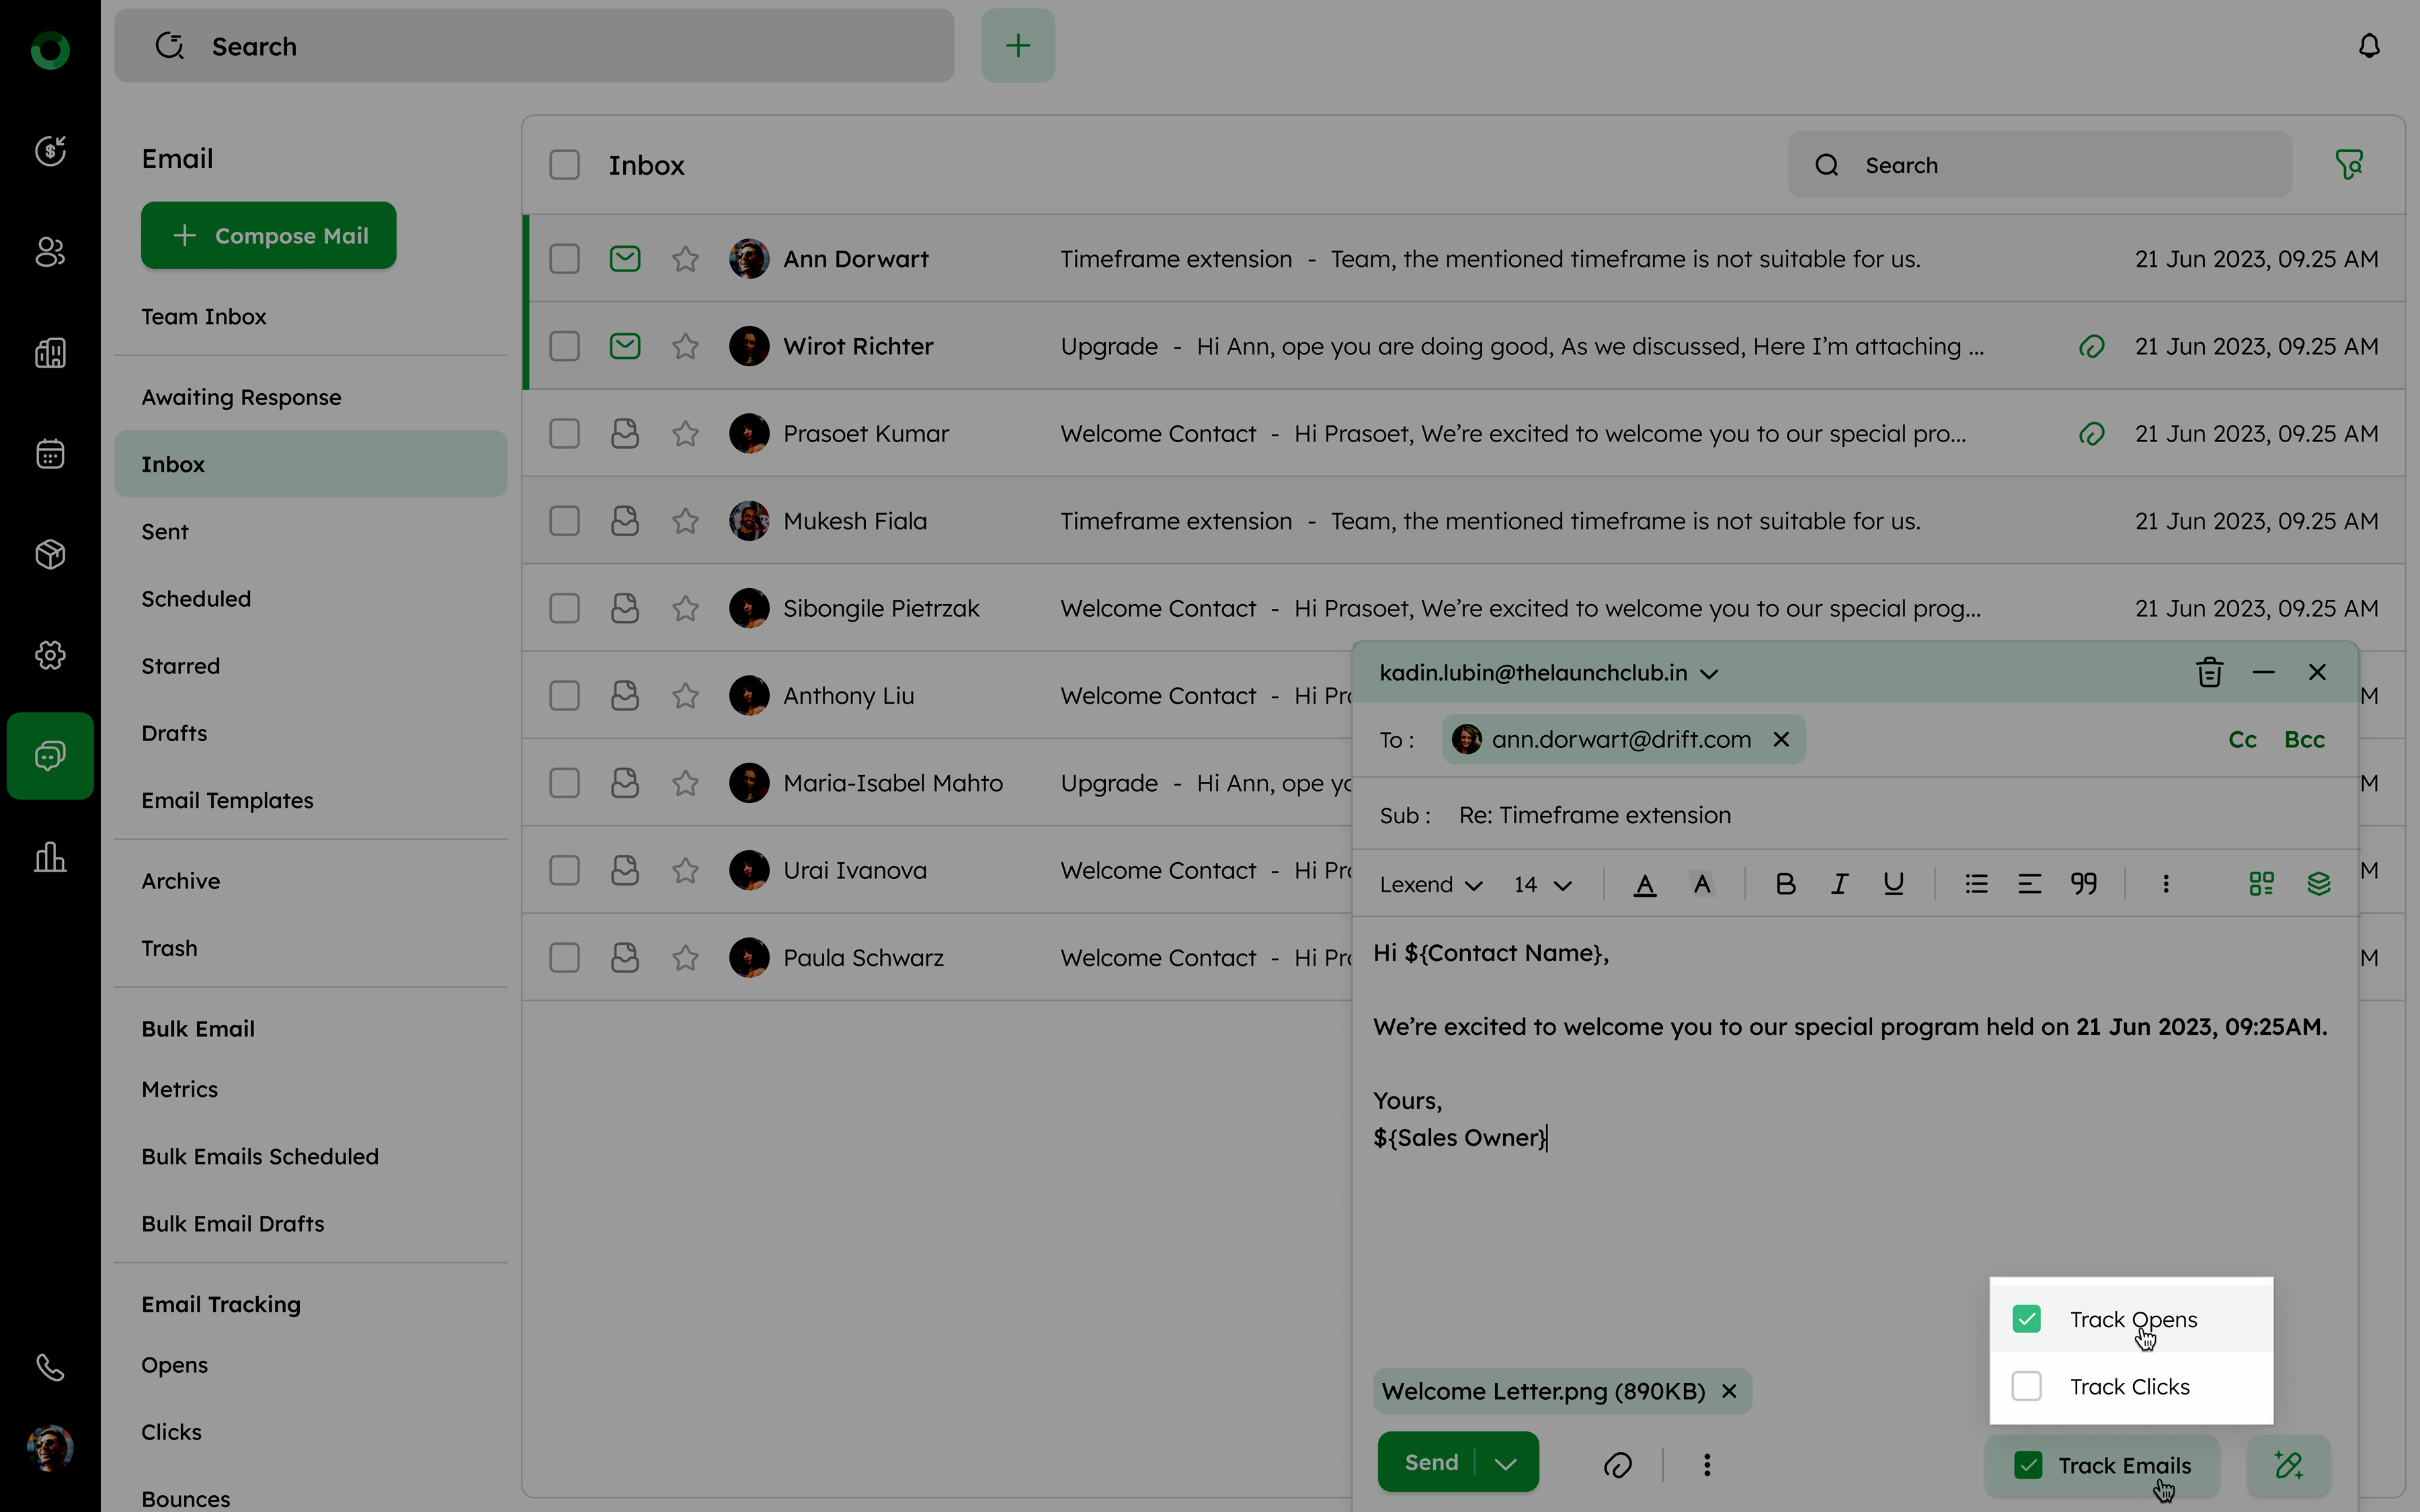2420x1512 pixels.
Task: Uncheck the Track Opens checkbox
Action: (x=2027, y=1319)
